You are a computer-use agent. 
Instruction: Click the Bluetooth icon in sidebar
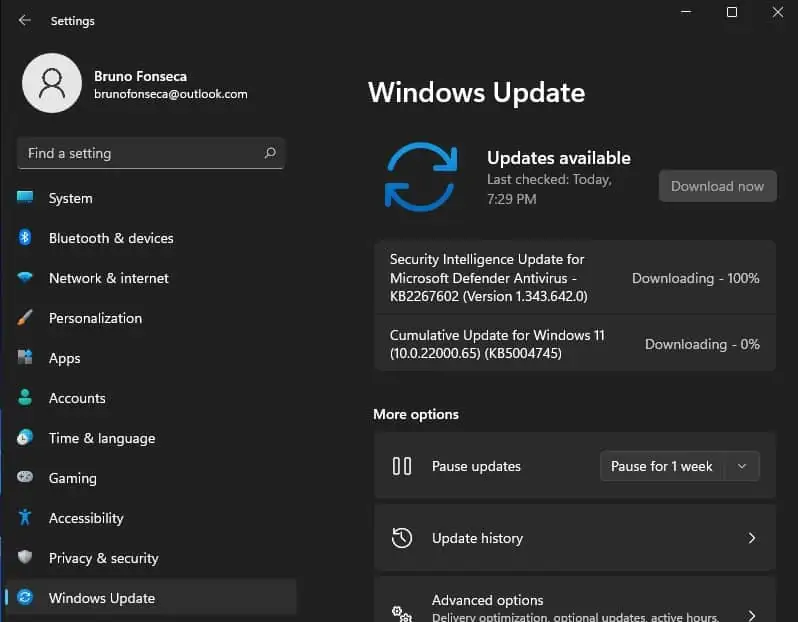coord(25,237)
